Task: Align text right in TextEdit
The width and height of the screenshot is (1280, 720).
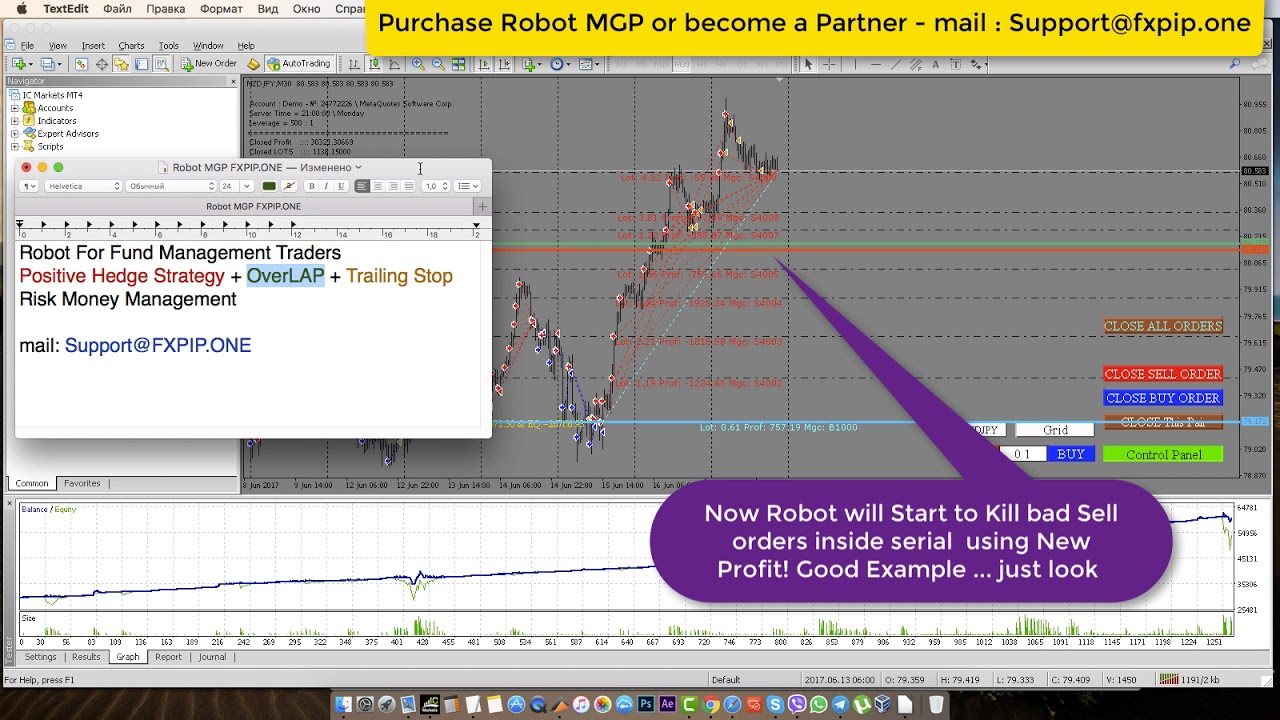Action: pyautogui.click(x=393, y=186)
